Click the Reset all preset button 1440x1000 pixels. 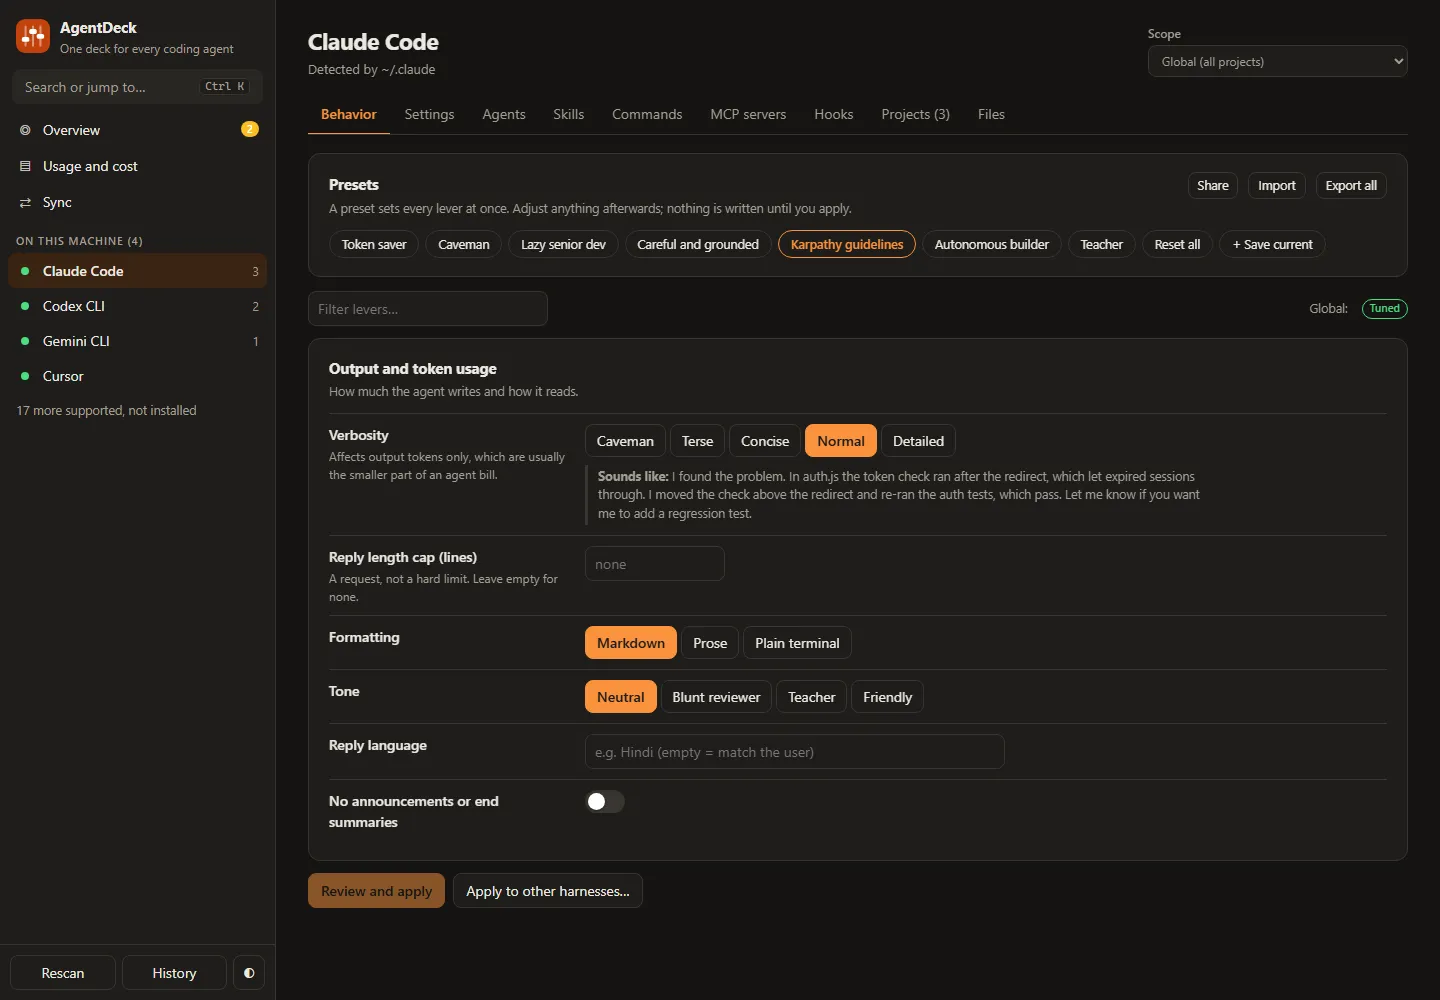[1177, 244]
